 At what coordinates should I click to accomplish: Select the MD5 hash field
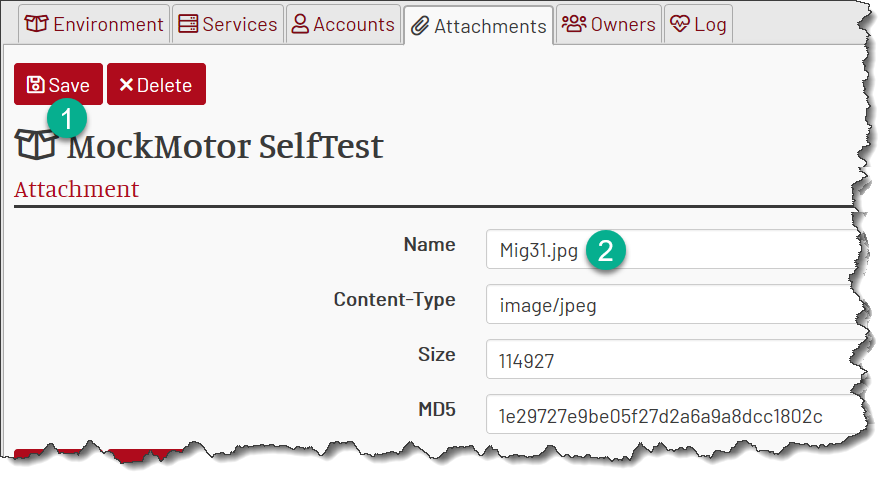[x=673, y=414]
